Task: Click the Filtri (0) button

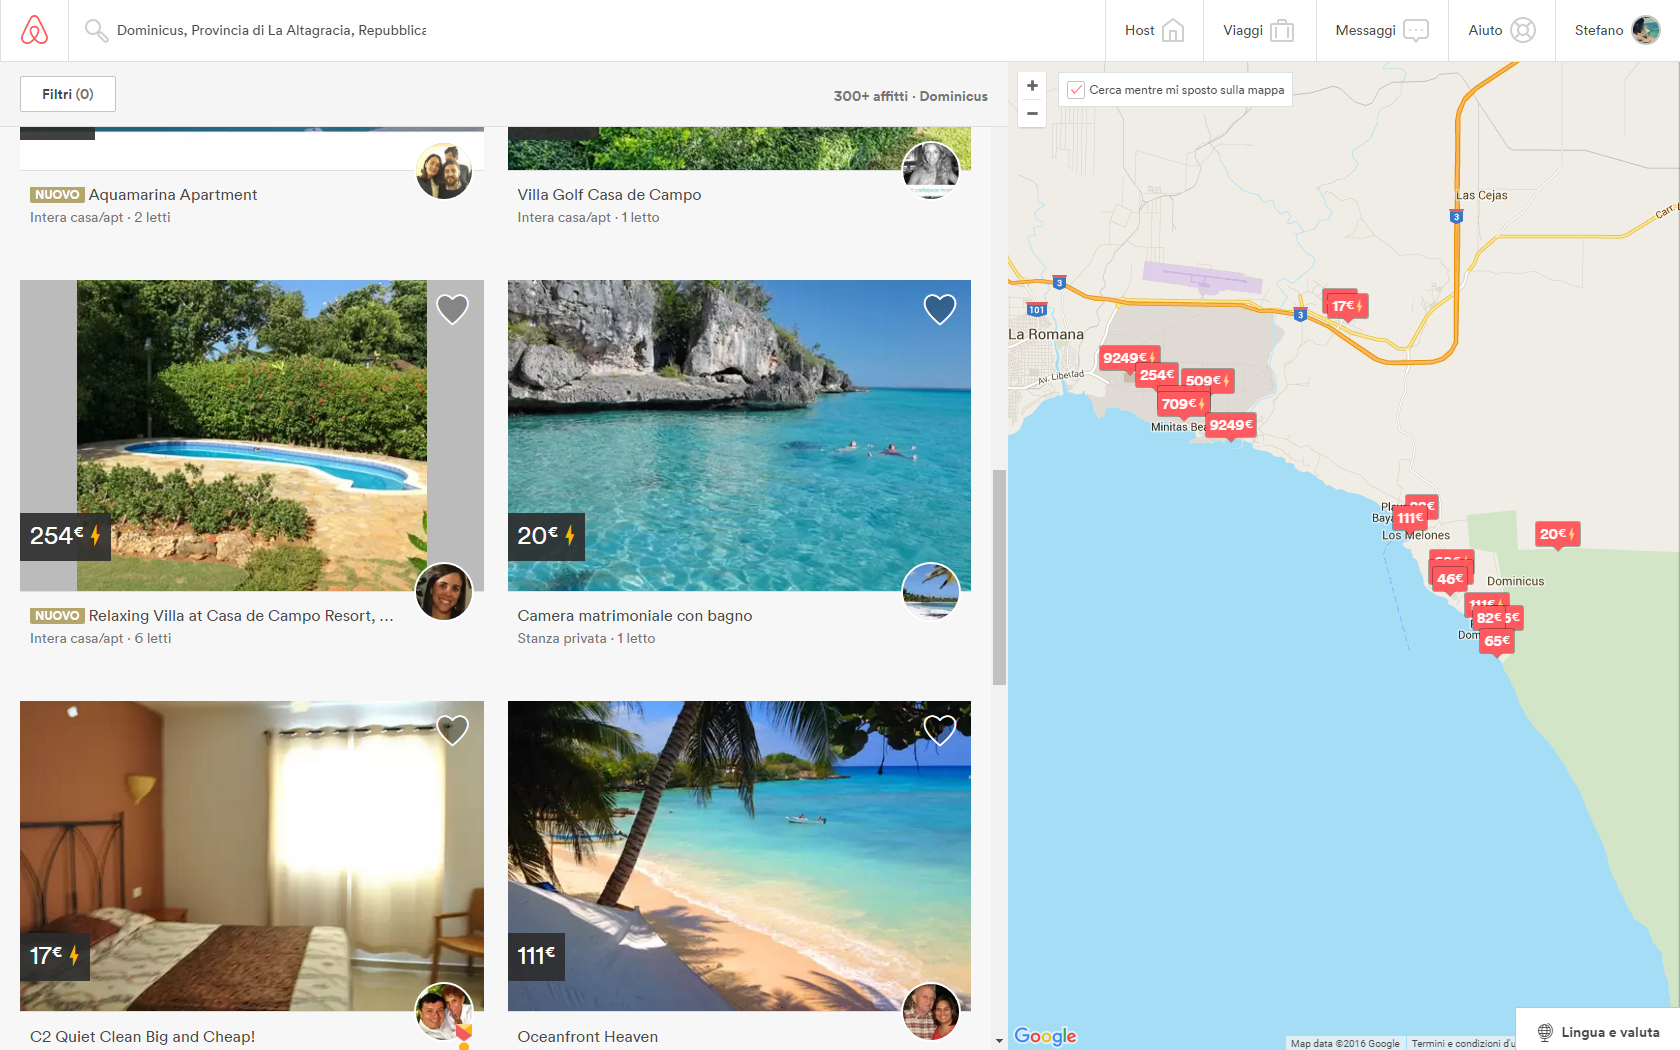Action: [68, 94]
